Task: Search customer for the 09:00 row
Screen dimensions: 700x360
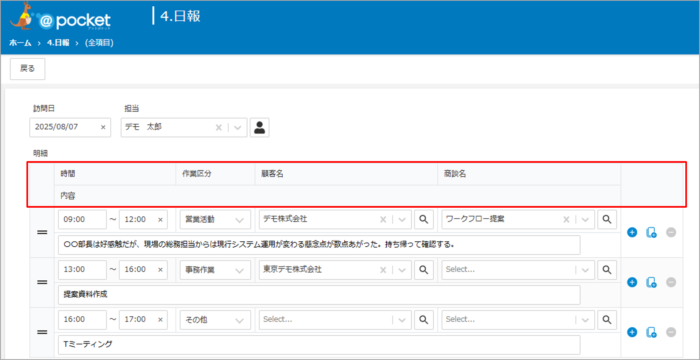Action: point(424,219)
